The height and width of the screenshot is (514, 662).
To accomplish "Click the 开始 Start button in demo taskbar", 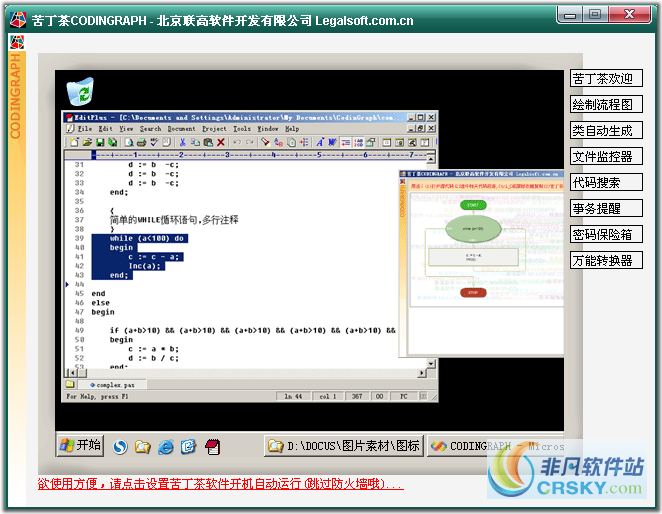I will coord(80,445).
